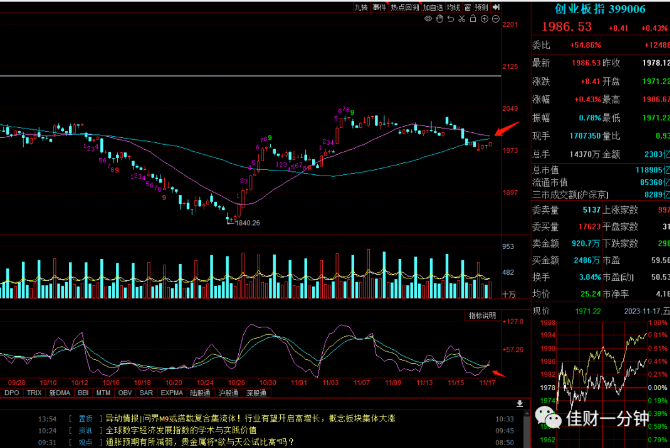Click the 11/17 date on time axis
This screenshot has height=448, width=670.
coord(487,383)
